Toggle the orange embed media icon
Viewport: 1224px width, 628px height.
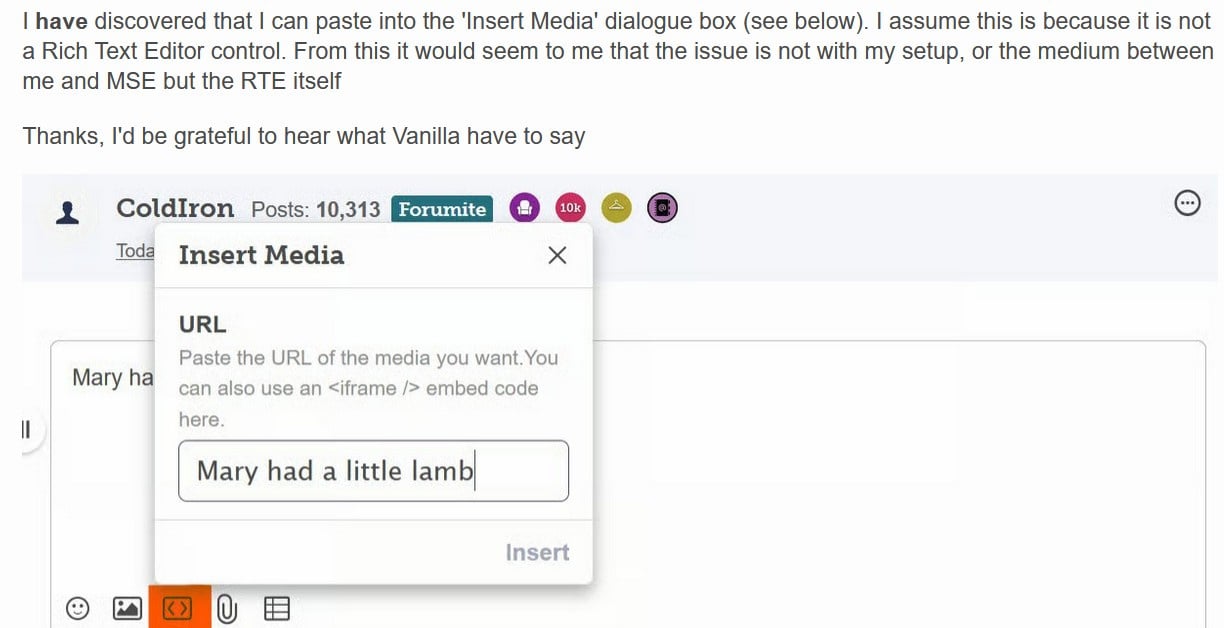click(x=179, y=607)
